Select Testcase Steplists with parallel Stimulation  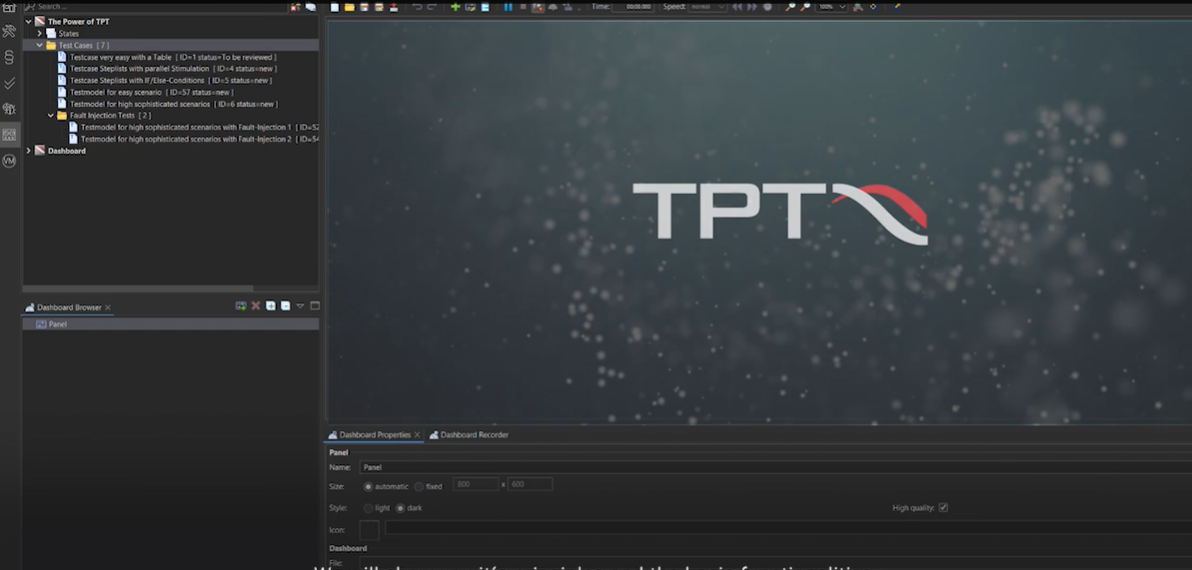click(x=173, y=68)
